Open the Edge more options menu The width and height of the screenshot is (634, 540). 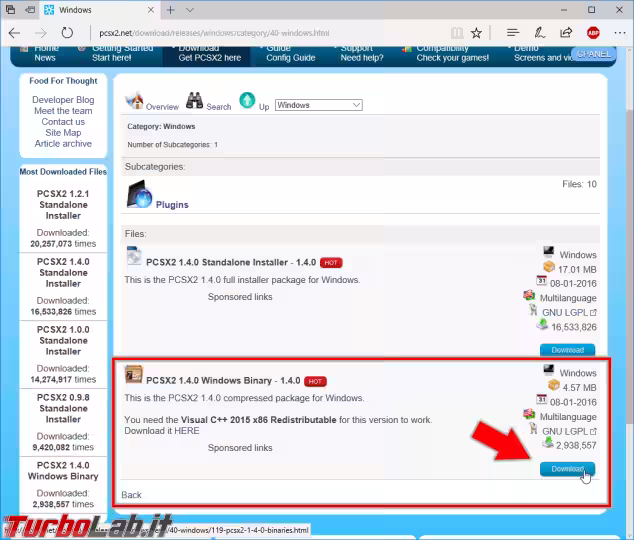(619, 33)
